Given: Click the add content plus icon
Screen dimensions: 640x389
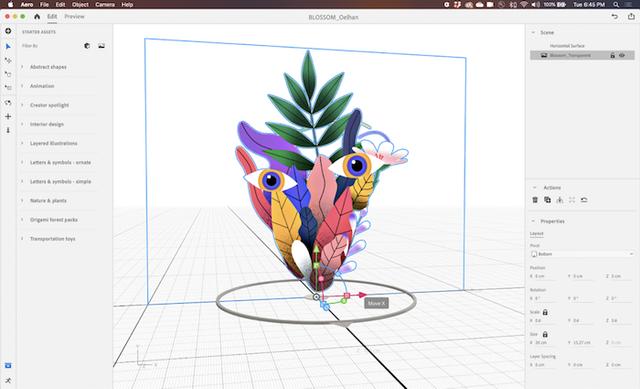Looking at the screenshot, I should [8, 31].
